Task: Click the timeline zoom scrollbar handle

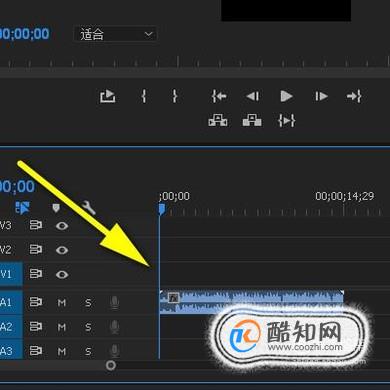Action: 111,365
